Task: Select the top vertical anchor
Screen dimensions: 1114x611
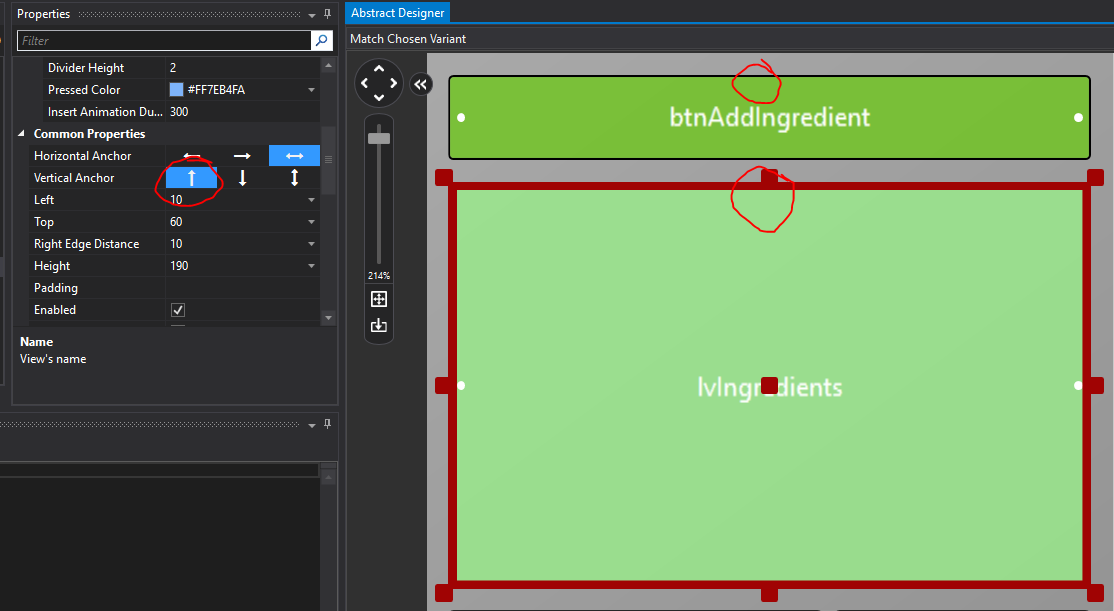Action: (192, 178)
